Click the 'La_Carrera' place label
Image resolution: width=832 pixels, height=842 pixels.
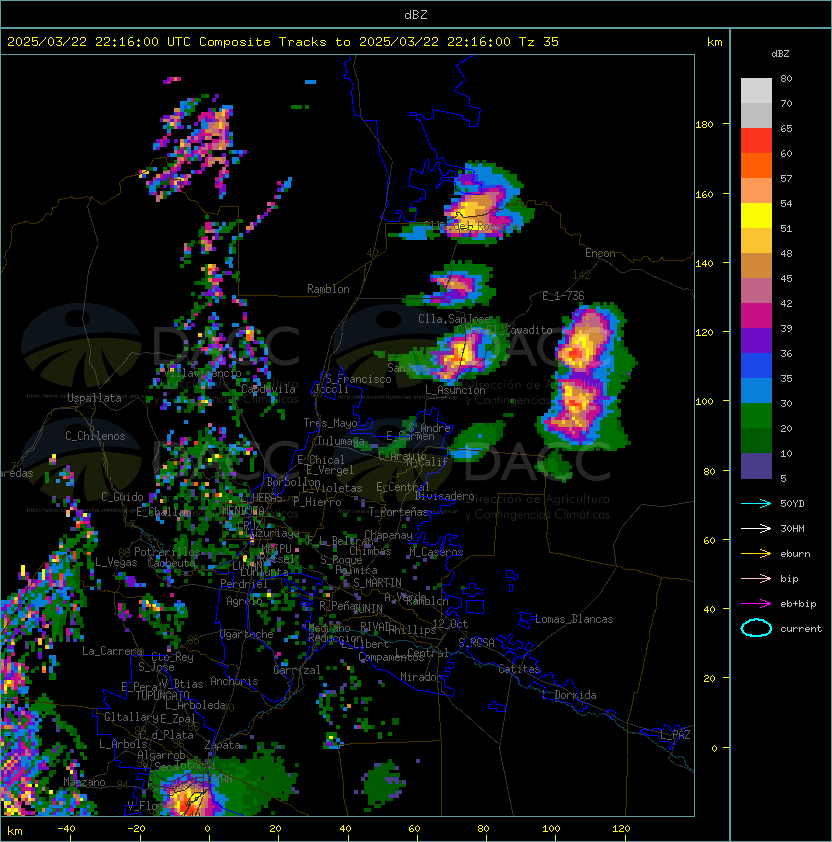tap(112, 651)
